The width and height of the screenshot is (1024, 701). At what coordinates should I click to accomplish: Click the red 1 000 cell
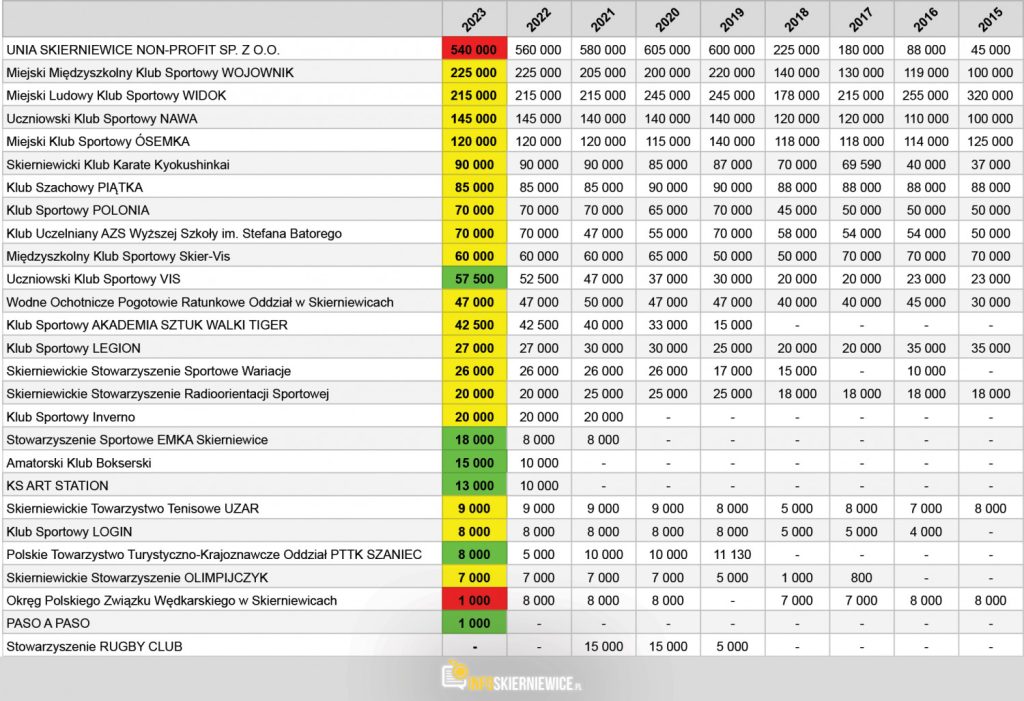pyautogui.click(x=474, y=600)
